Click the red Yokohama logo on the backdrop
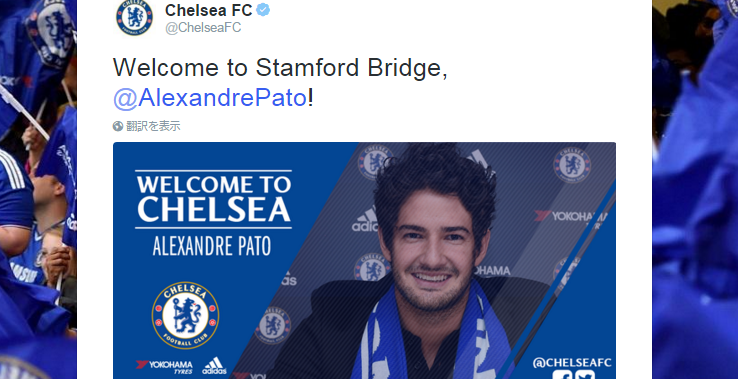 click(x=570, y=217)
